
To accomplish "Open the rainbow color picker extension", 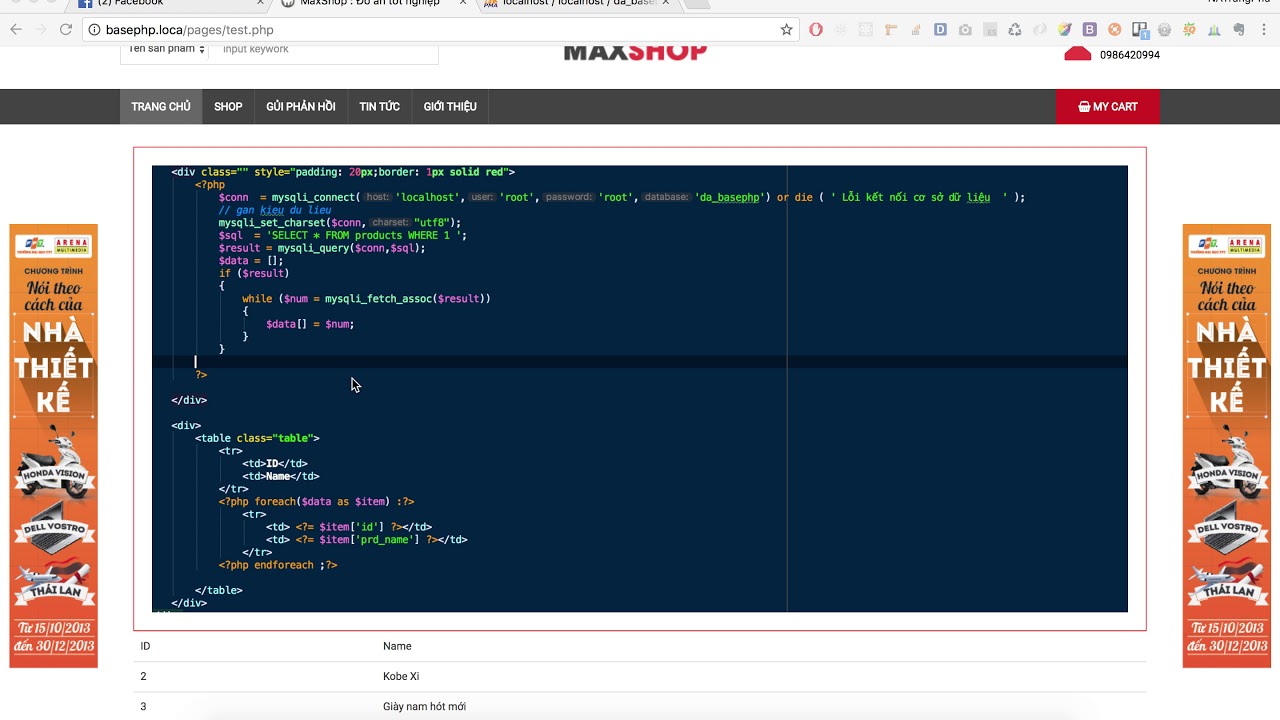I will coord(1065,30).
